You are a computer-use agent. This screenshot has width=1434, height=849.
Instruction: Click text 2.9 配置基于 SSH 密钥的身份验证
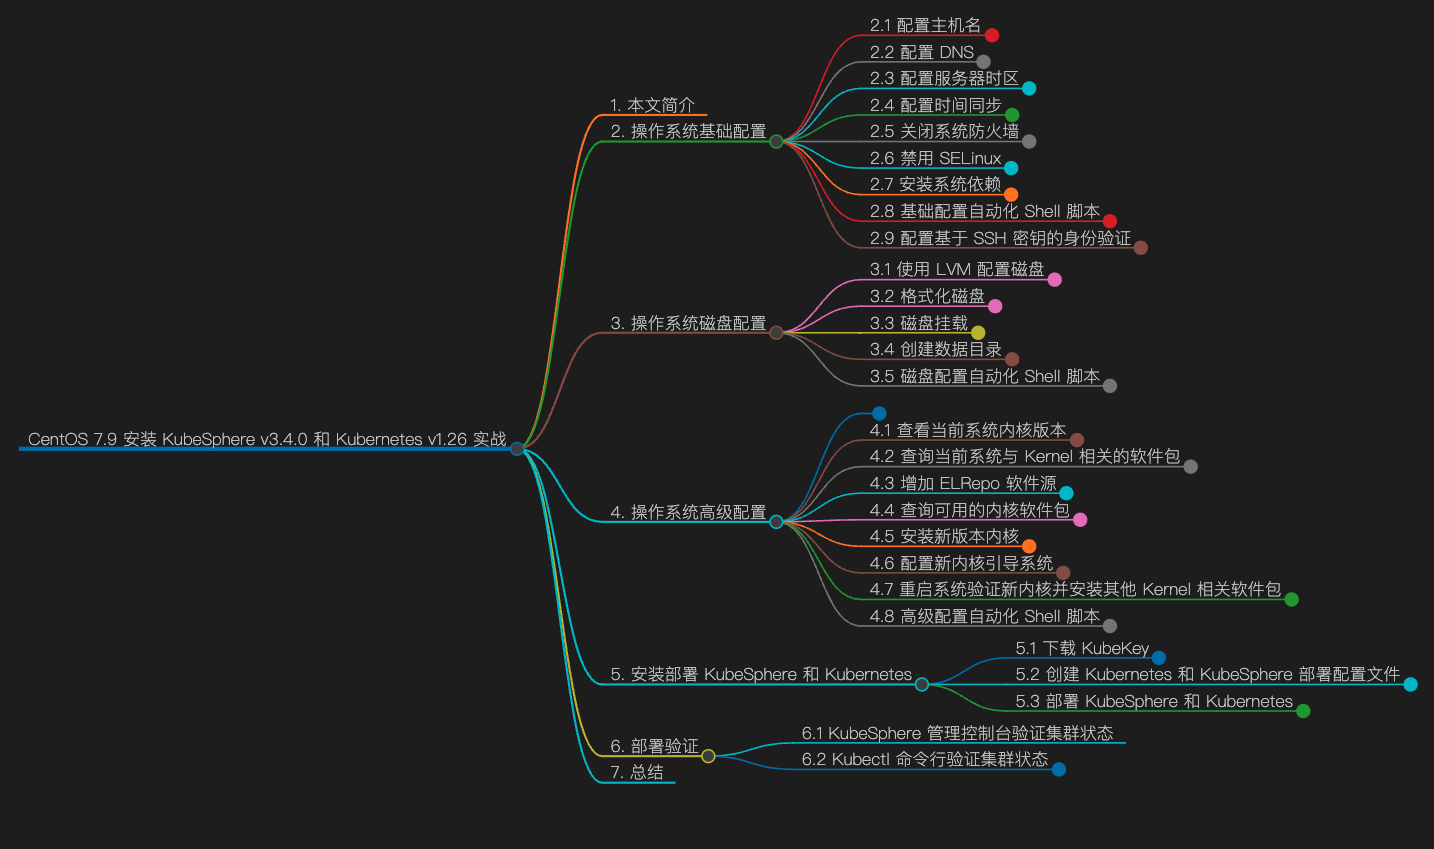(x=1000, y=238)
